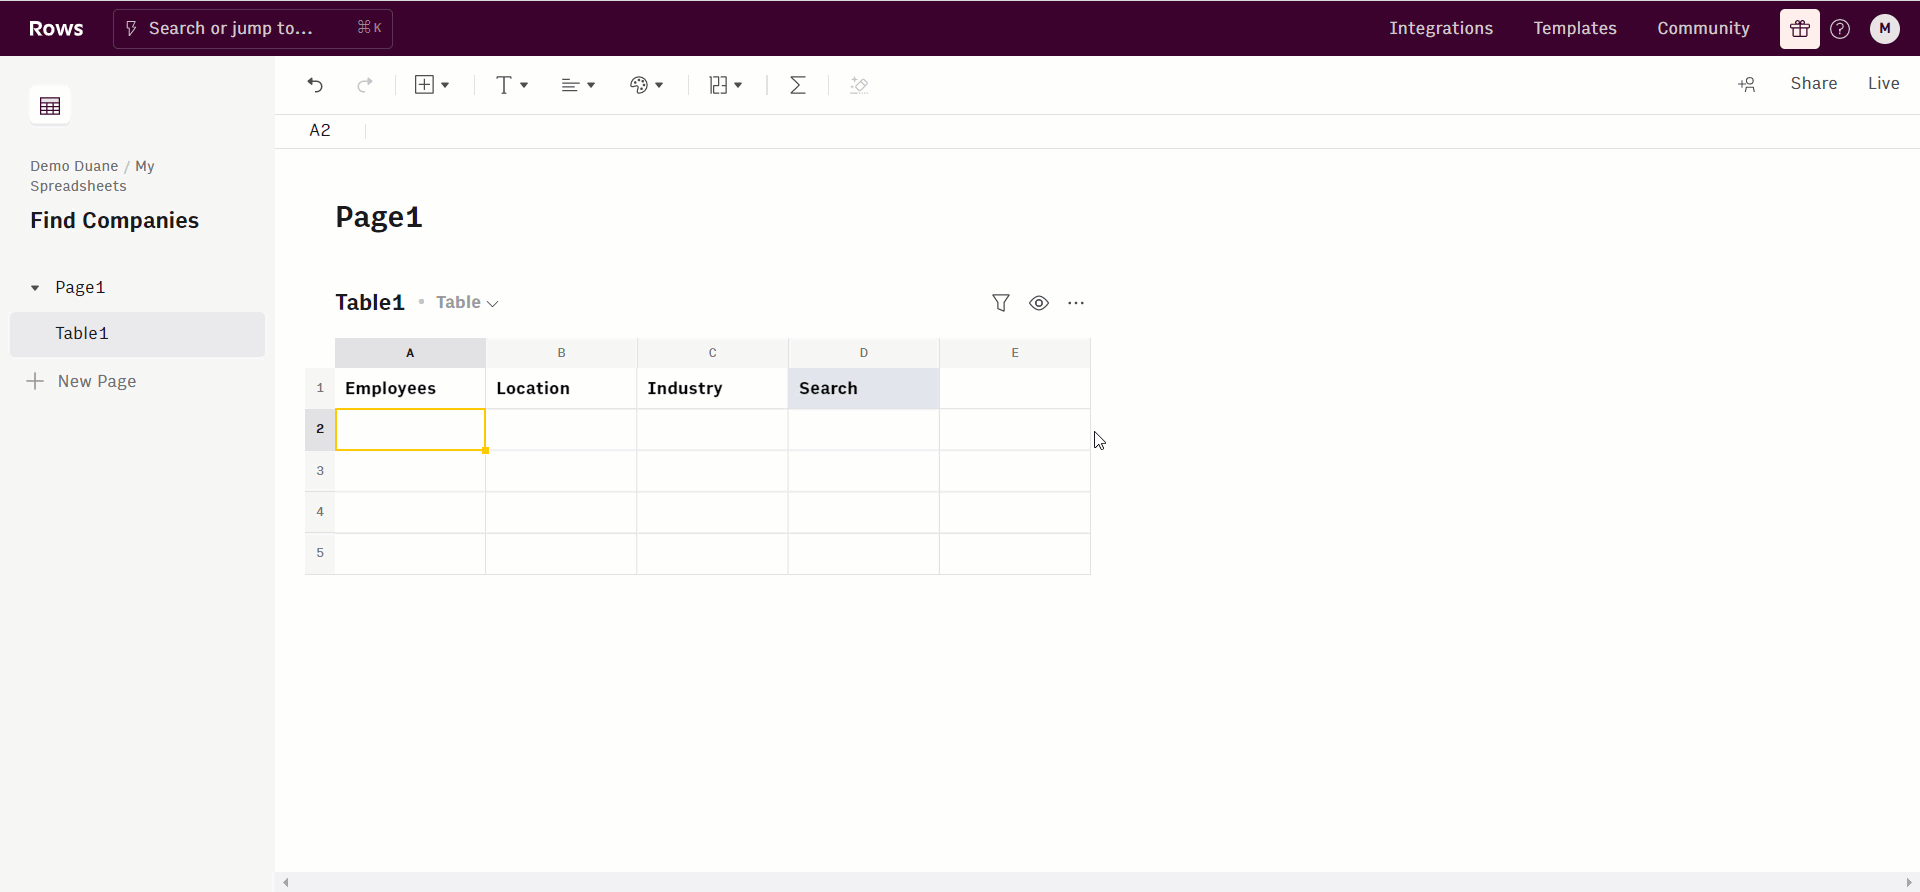Viewport: 1920px width, 892px height.
Task: Select row 3 header
Action: (320, 471)
